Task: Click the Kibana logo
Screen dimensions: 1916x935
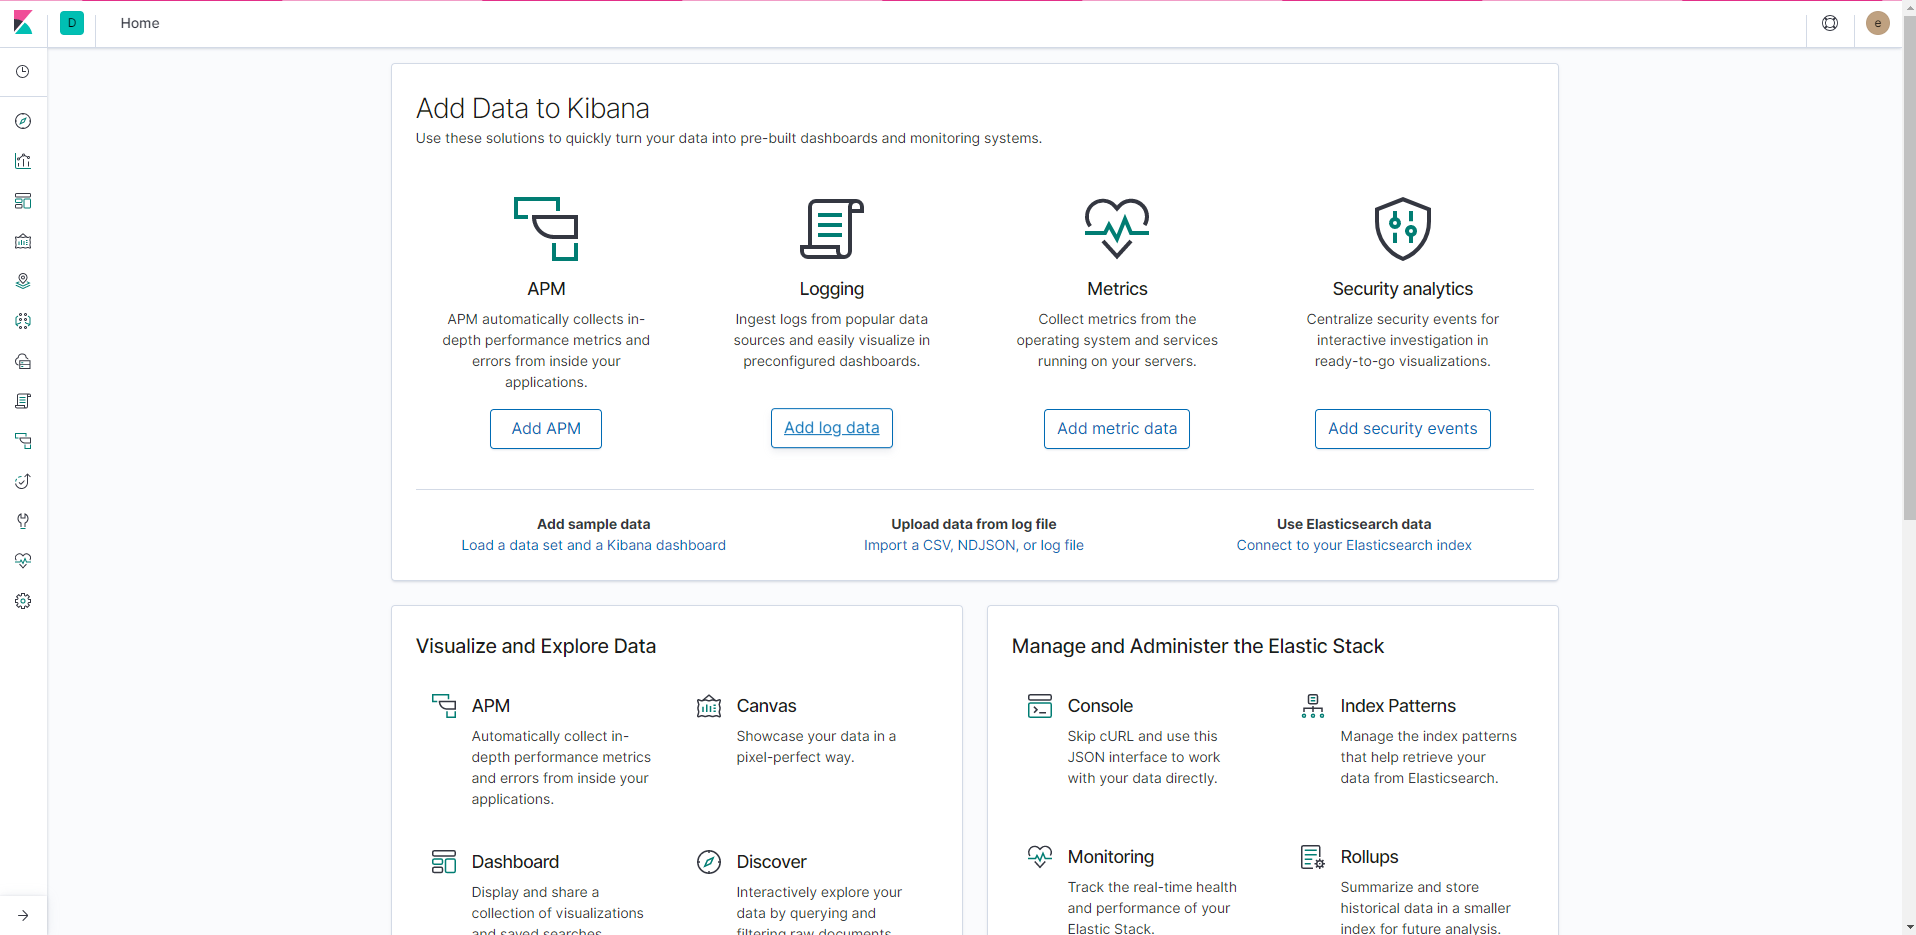Action: tap(23, 23)
